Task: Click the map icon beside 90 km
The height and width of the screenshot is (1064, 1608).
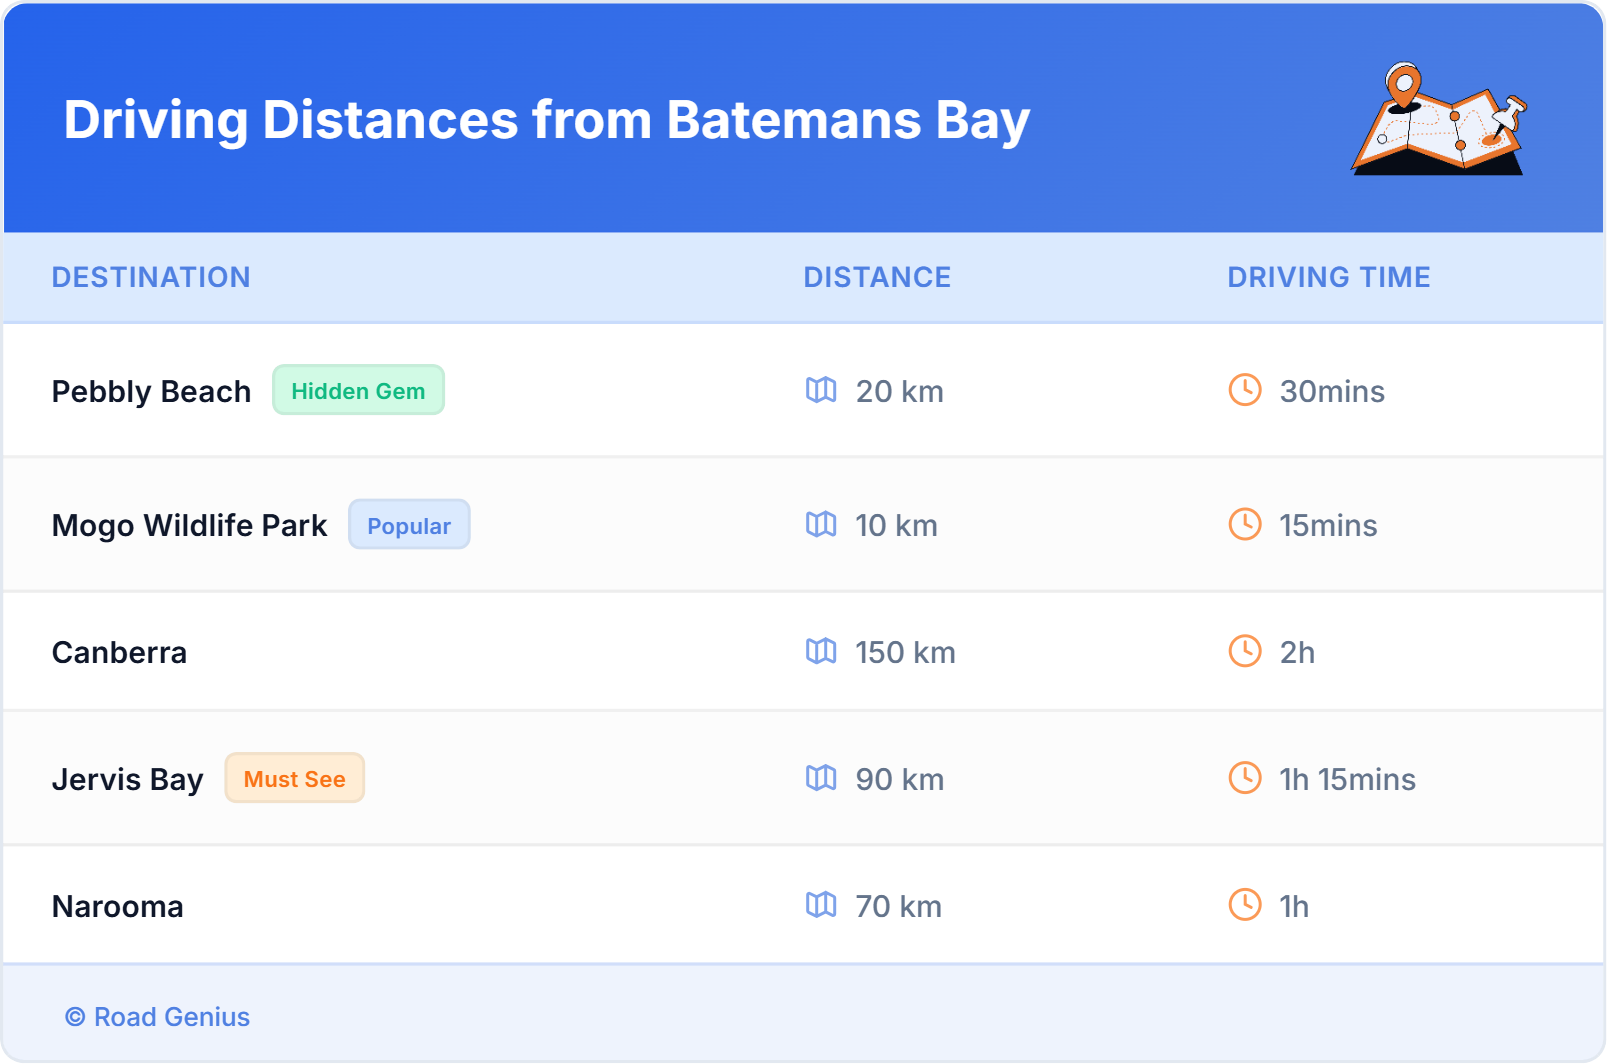Action: coord(821,779)
